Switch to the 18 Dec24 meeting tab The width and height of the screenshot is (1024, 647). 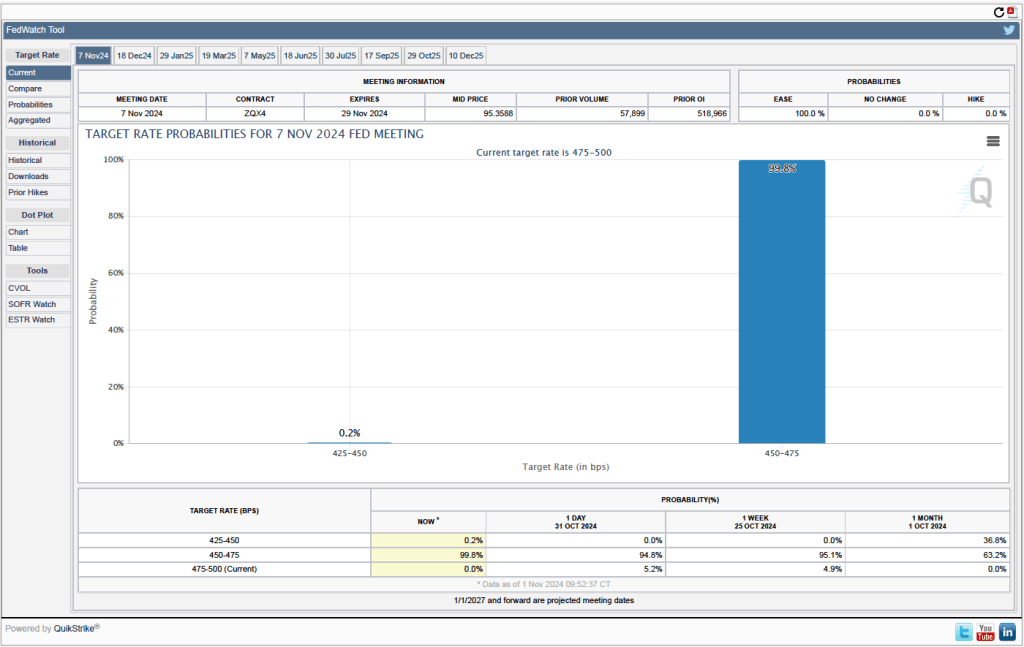133,56
